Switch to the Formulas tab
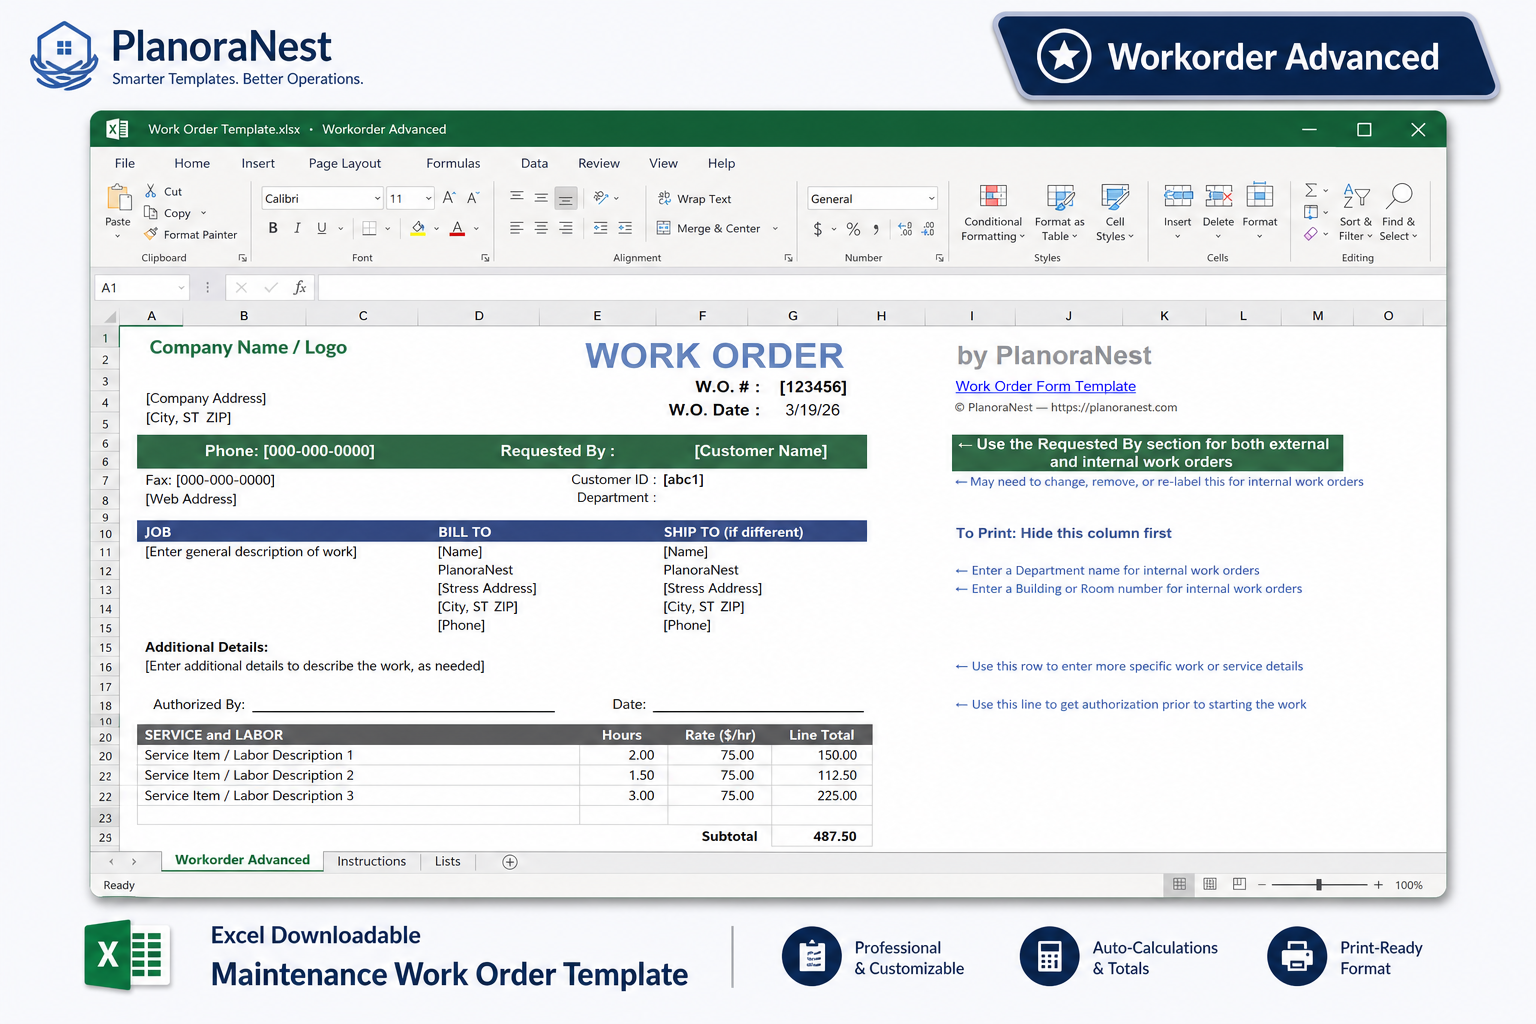The image size is (1536, 1024). tap(453, 163)
